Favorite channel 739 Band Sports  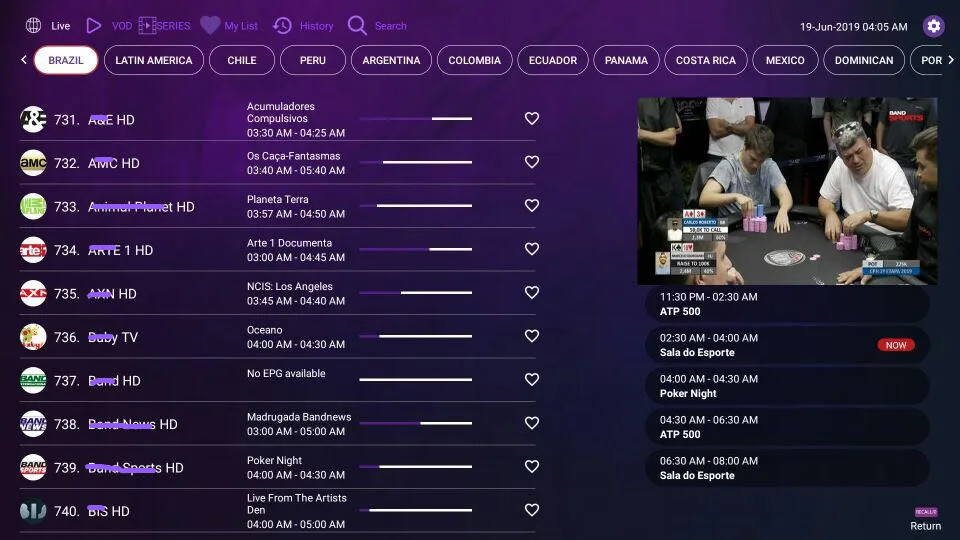[532, 466]
